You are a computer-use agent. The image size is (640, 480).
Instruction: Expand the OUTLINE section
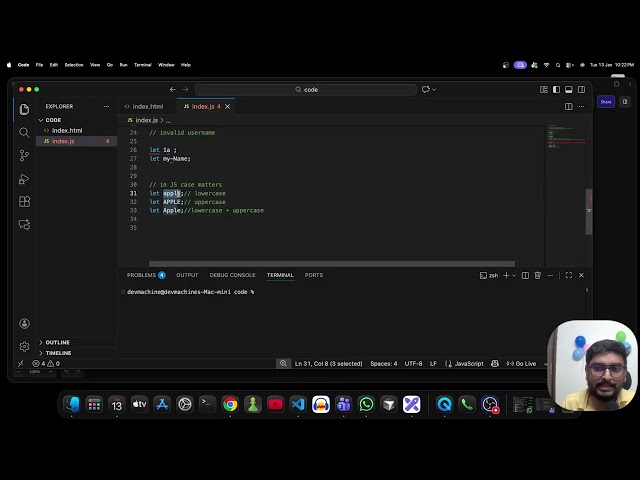pos(57,342)
